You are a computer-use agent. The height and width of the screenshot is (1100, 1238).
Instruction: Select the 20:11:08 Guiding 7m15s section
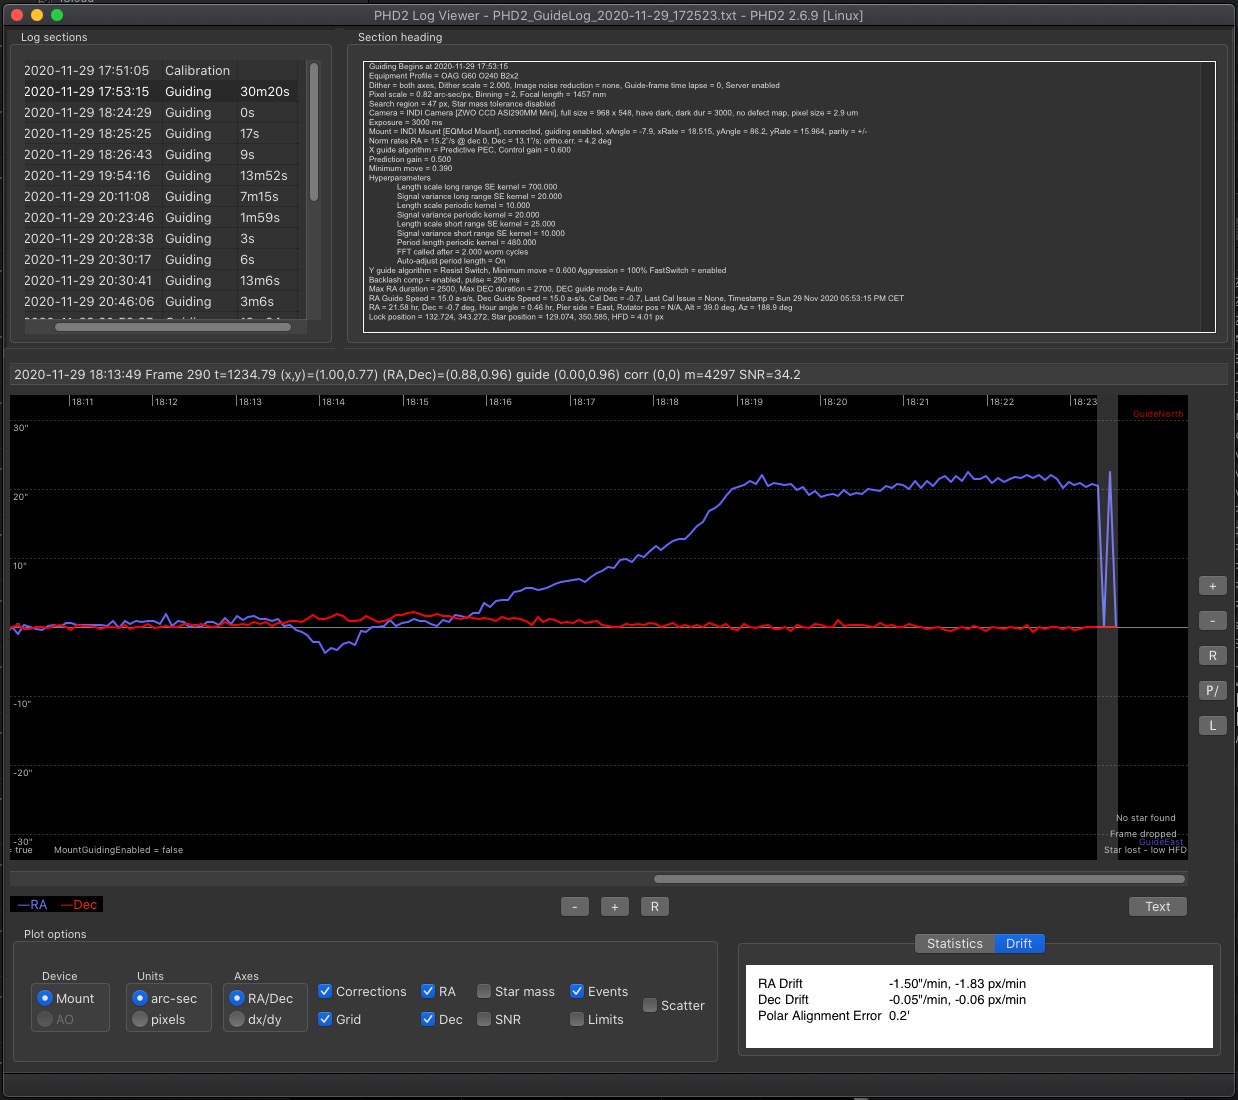tap(160, 196)
